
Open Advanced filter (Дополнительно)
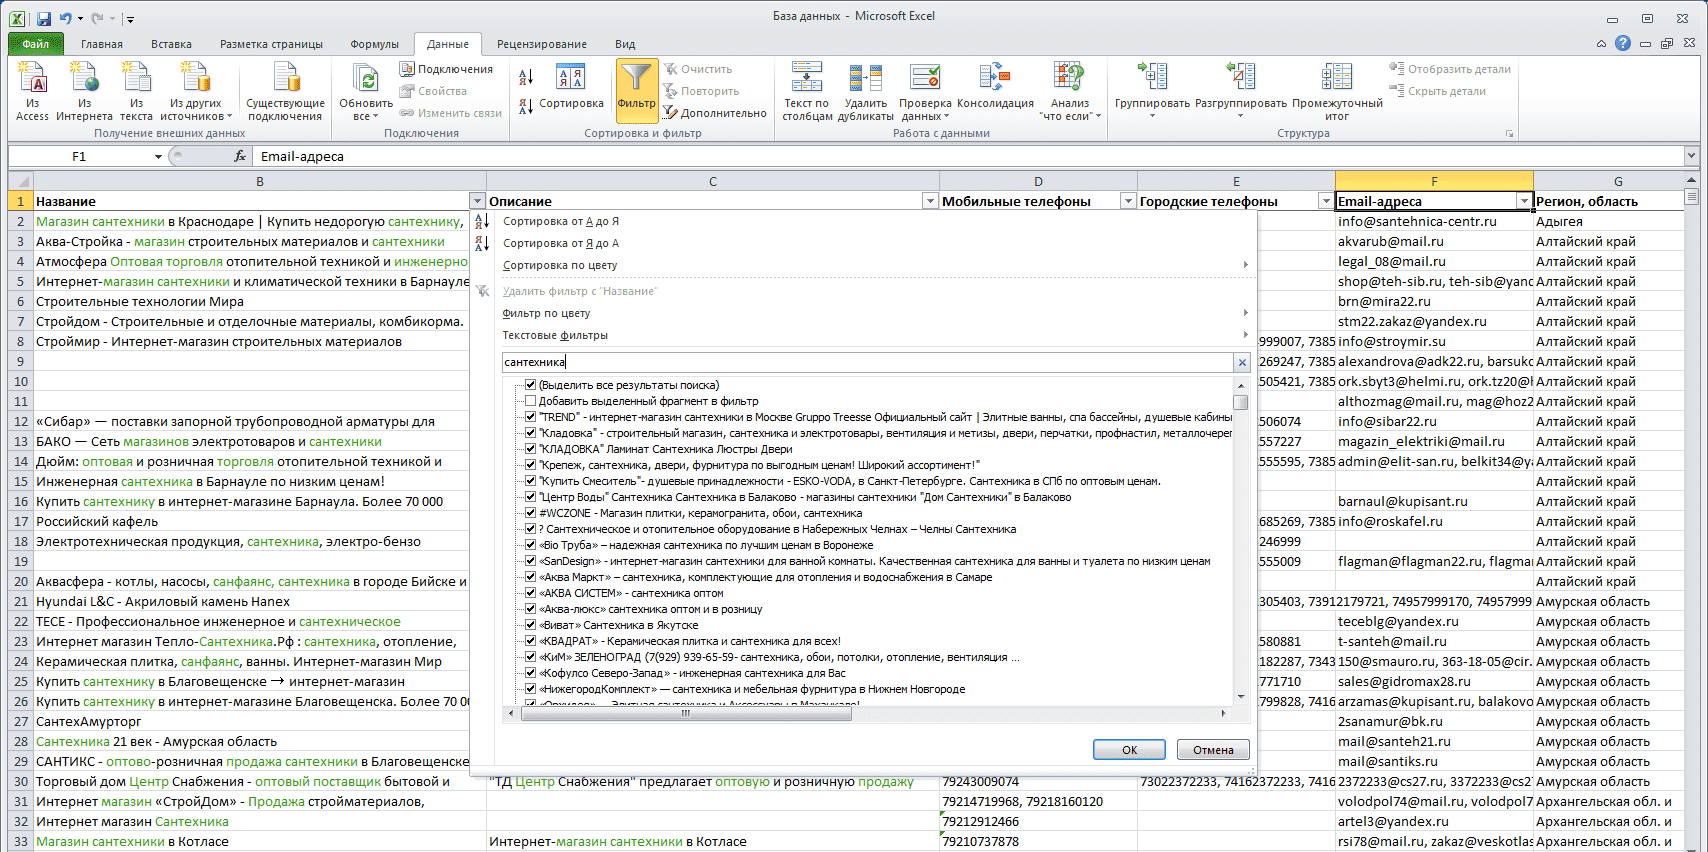tap(715, 113)
